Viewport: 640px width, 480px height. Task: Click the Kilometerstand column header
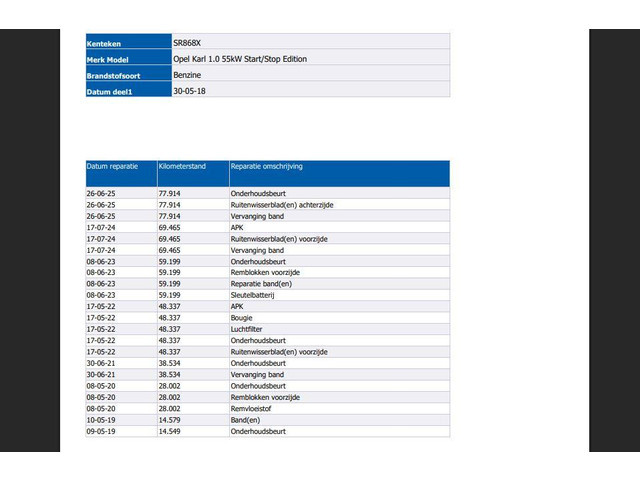182,166
